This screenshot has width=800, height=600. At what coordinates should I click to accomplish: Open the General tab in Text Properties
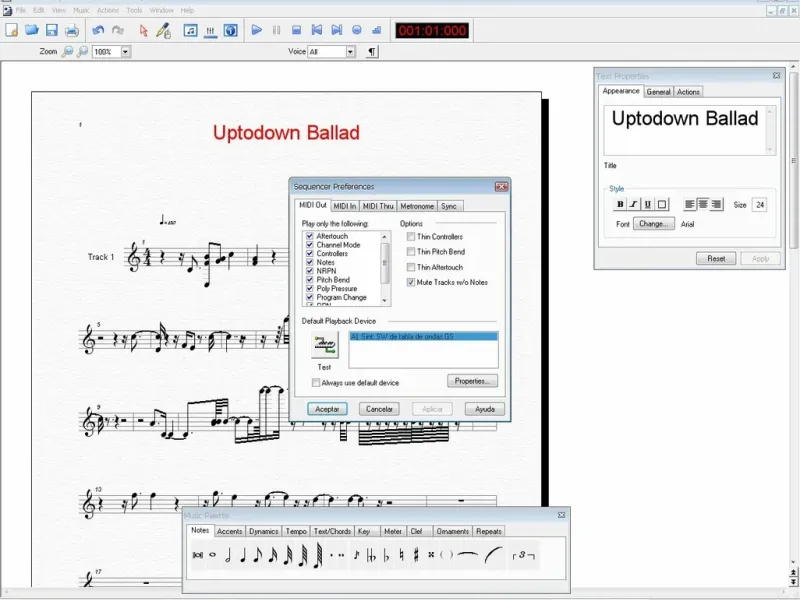coord(658,92)
